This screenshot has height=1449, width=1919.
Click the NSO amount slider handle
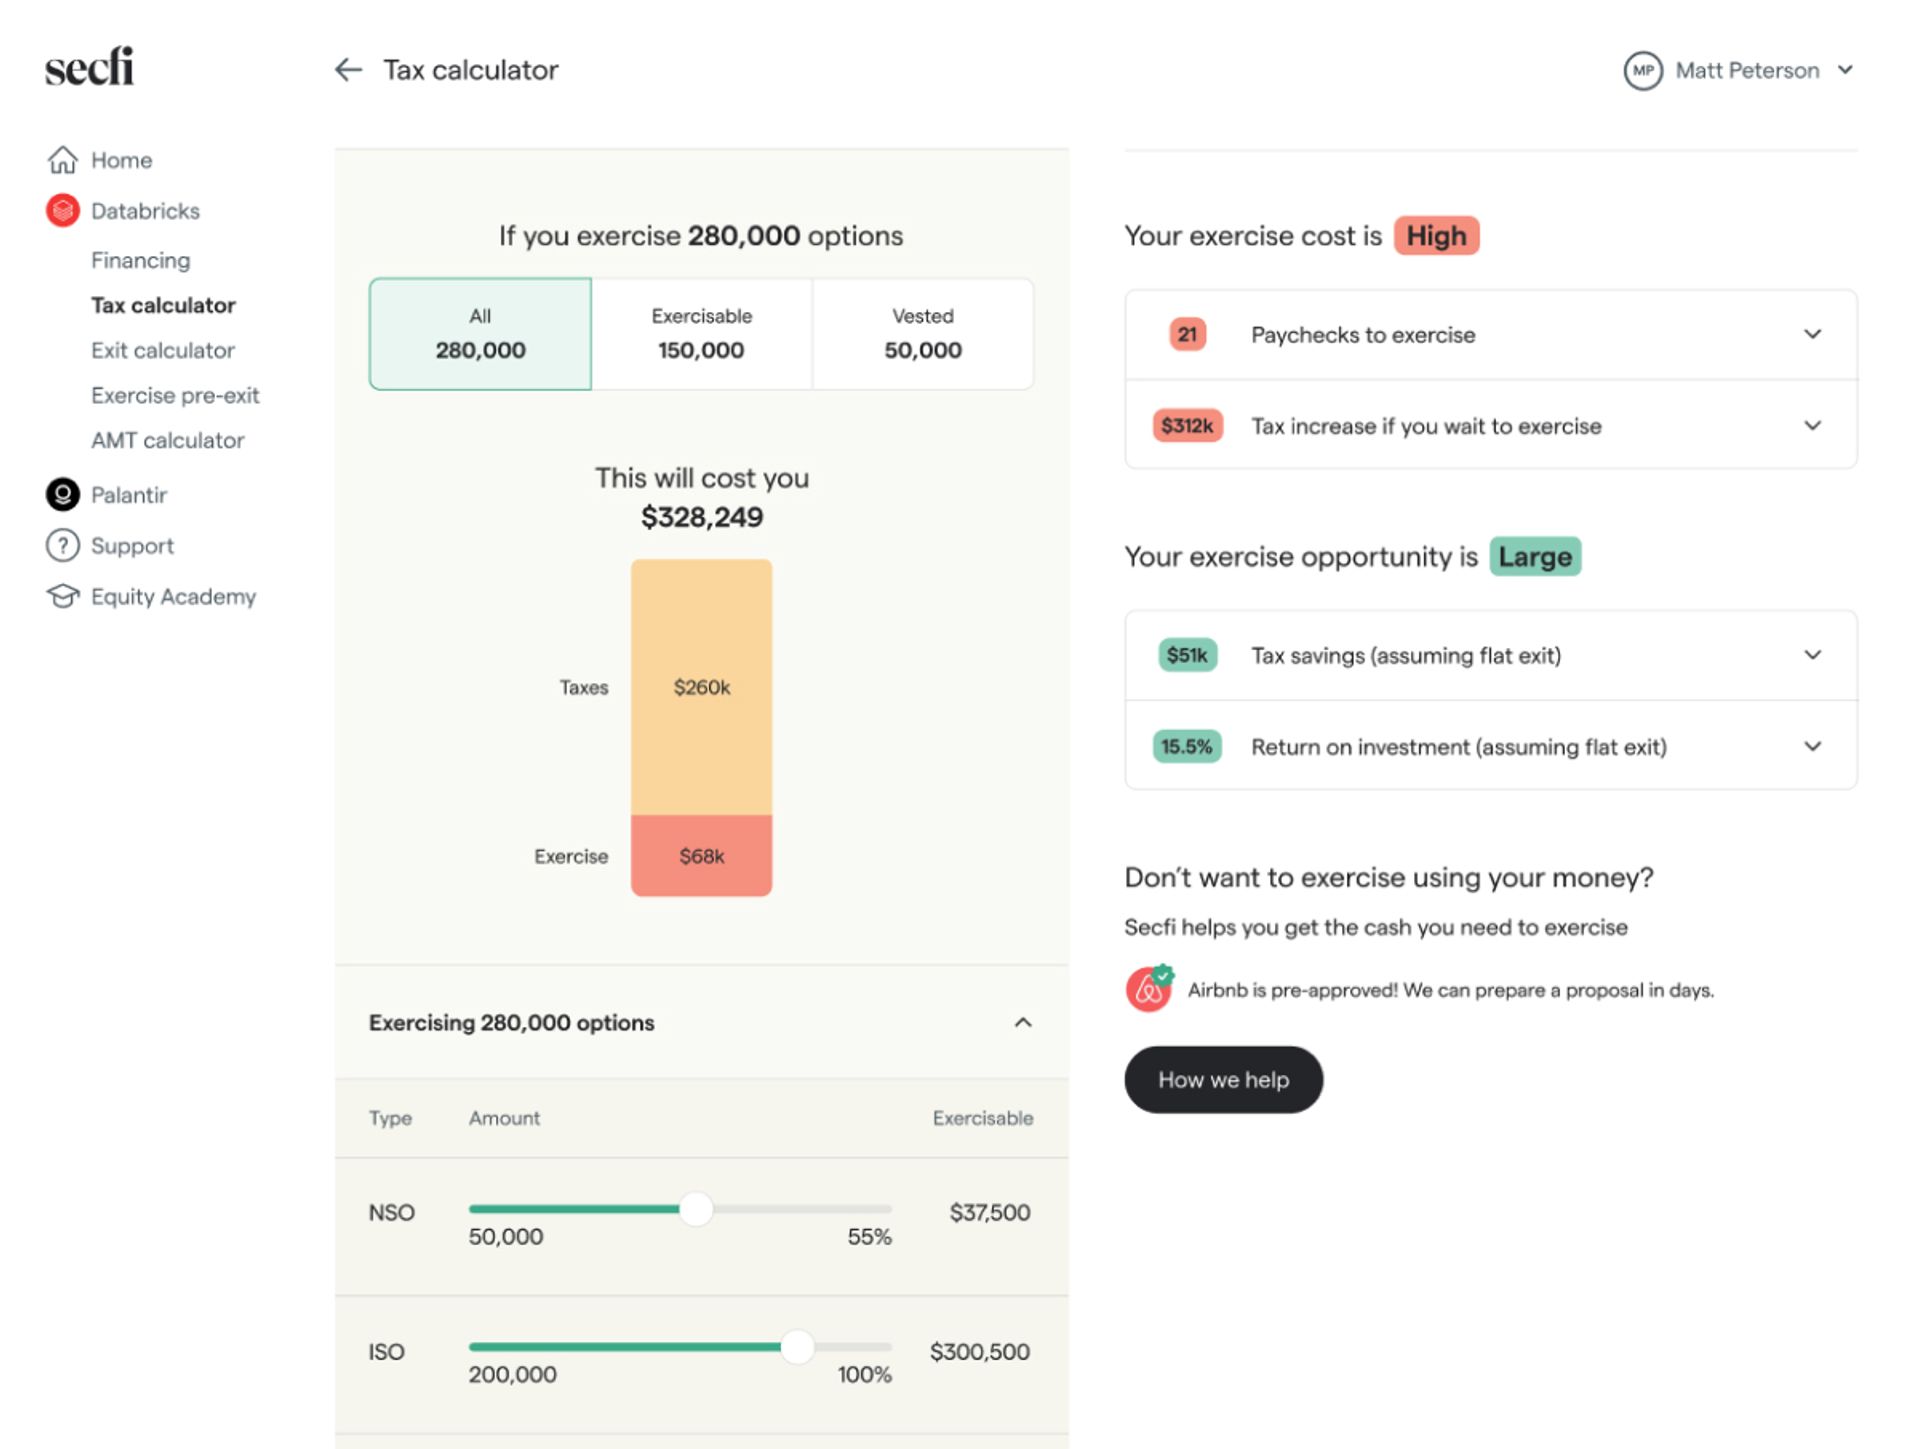[696, 1209]
